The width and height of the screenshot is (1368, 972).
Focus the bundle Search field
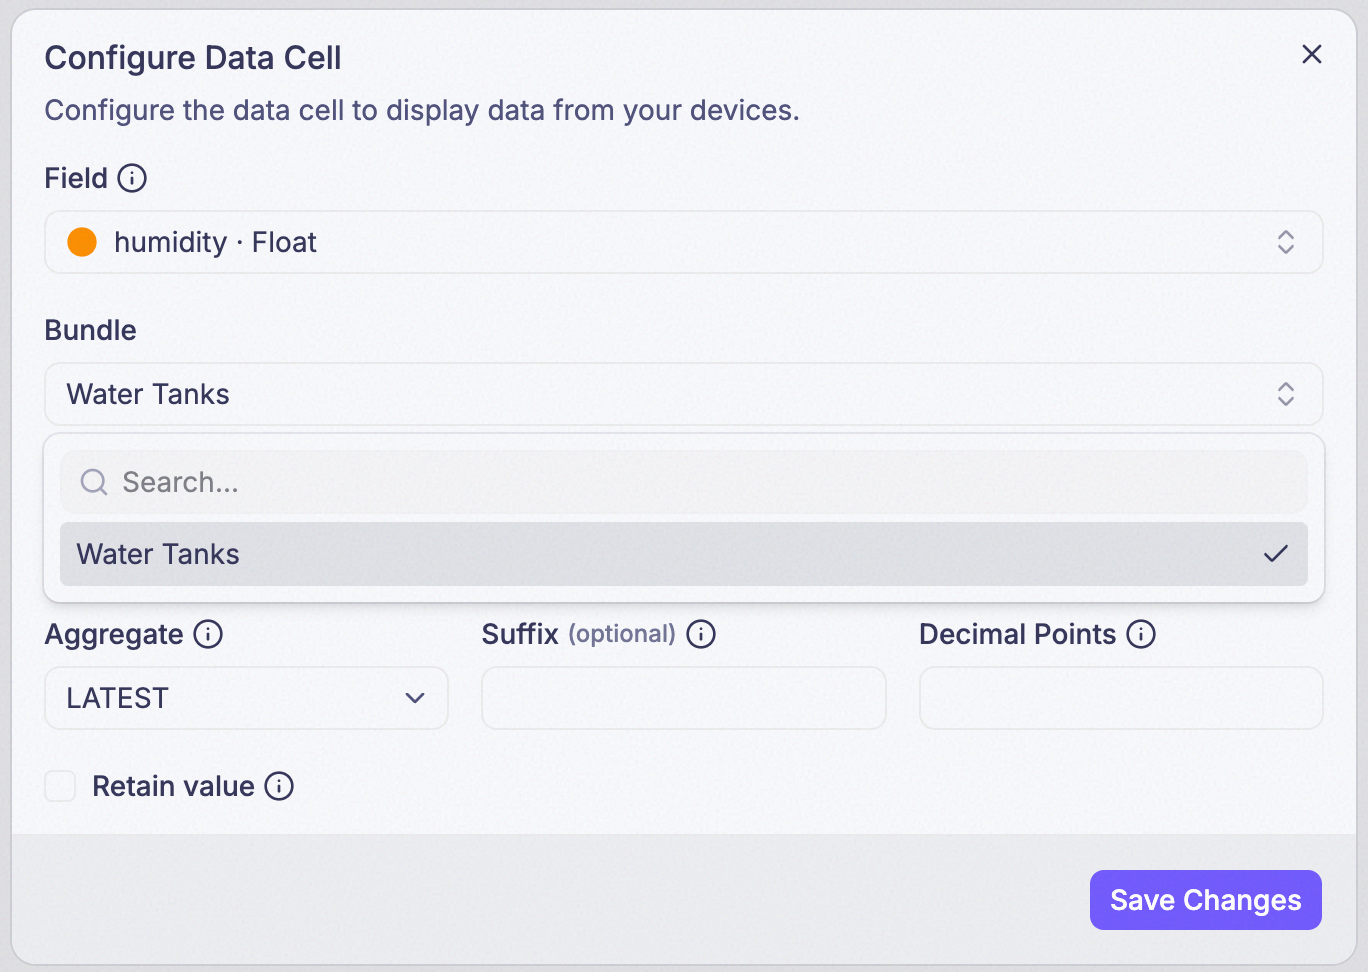(x=684, y=482)
